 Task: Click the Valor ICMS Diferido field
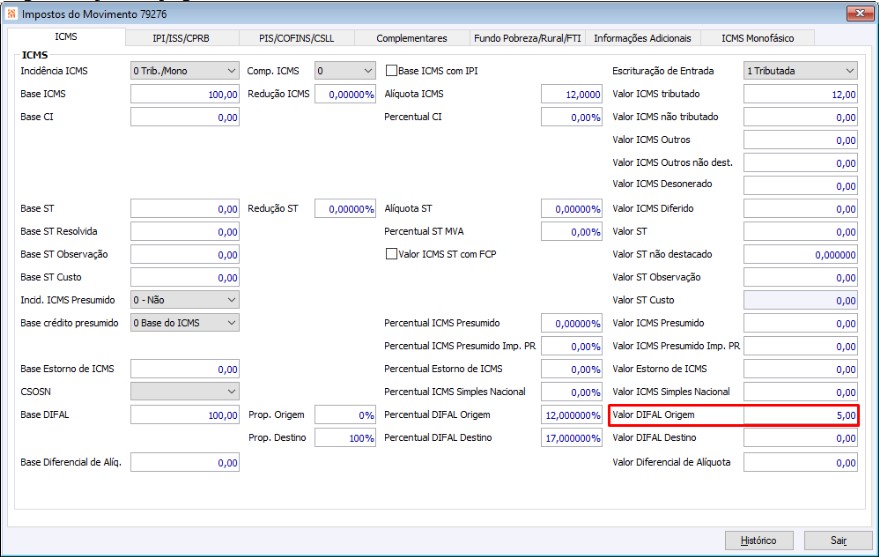point(801,208)
